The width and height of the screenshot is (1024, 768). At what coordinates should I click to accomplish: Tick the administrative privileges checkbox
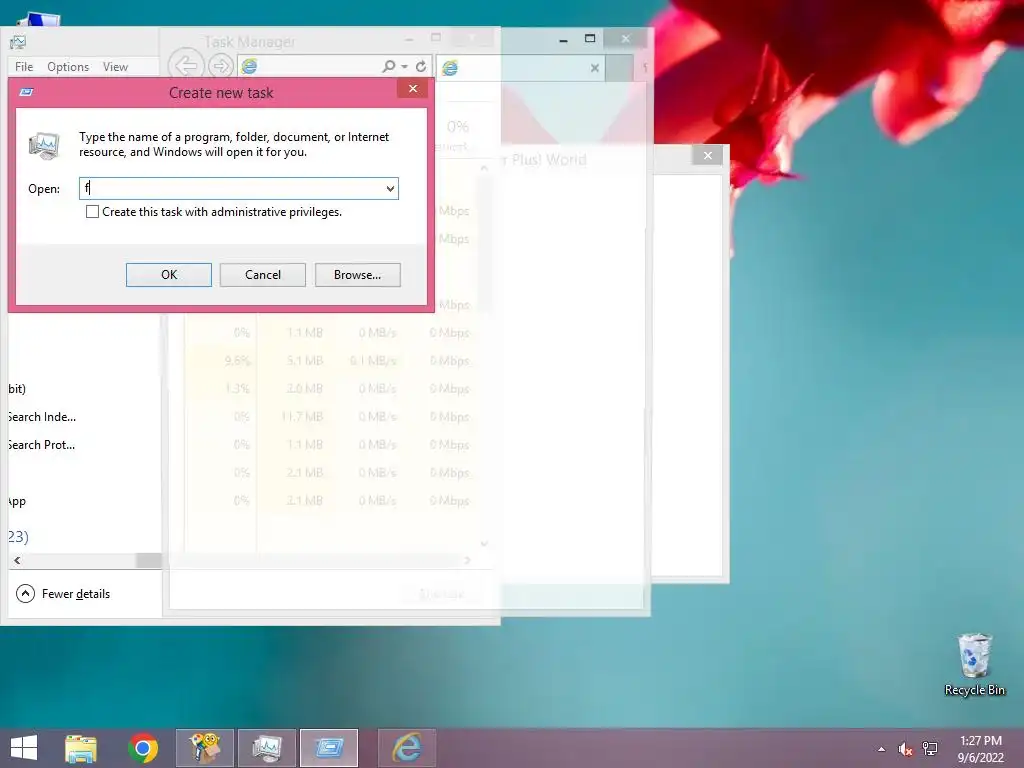[x=92, y=212]
